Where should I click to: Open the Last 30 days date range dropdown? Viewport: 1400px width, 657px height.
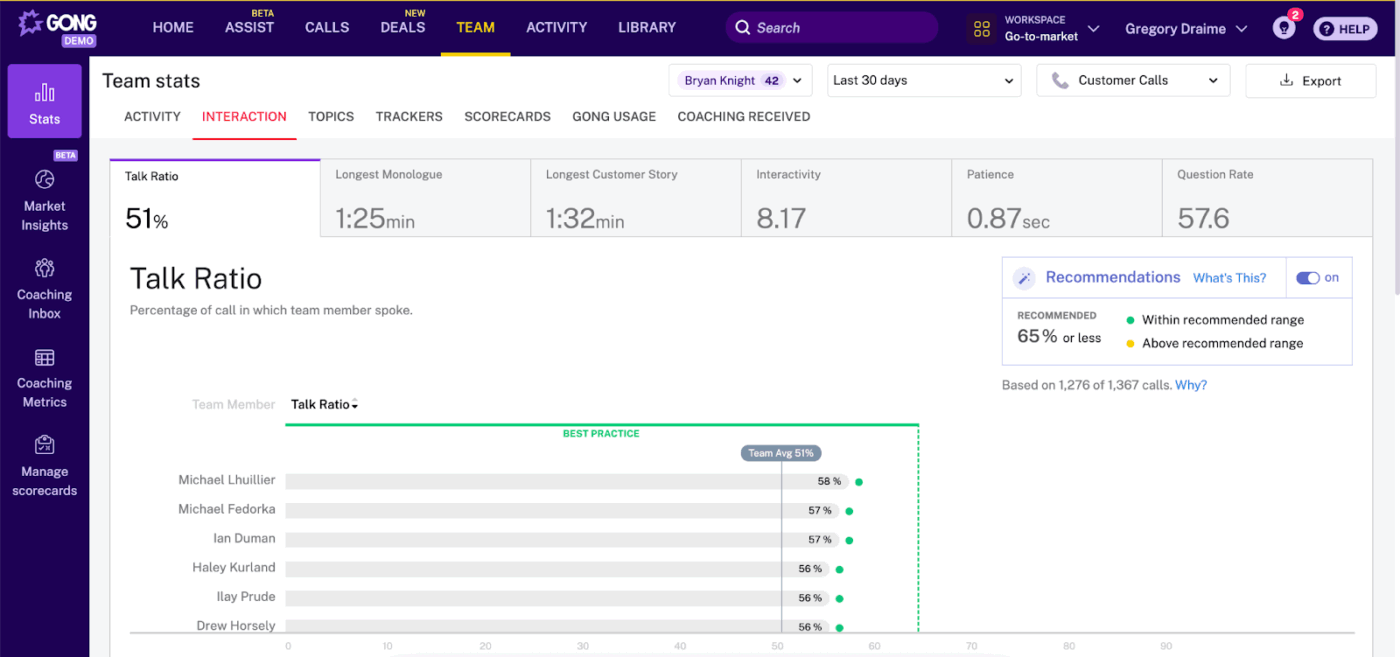click(923, 80)
